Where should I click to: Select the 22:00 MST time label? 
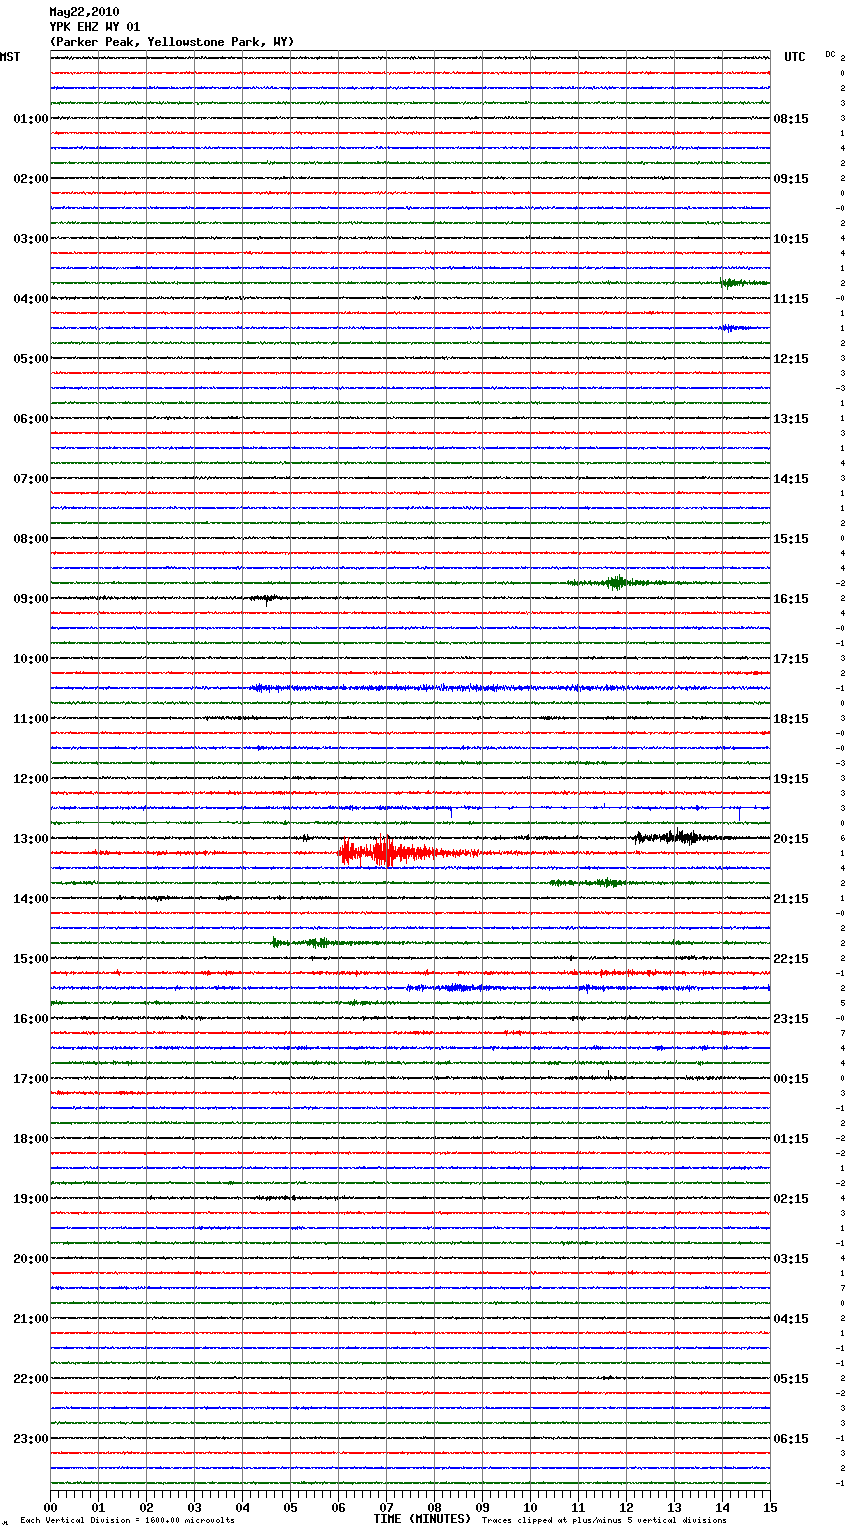[x=31, y=1379]
